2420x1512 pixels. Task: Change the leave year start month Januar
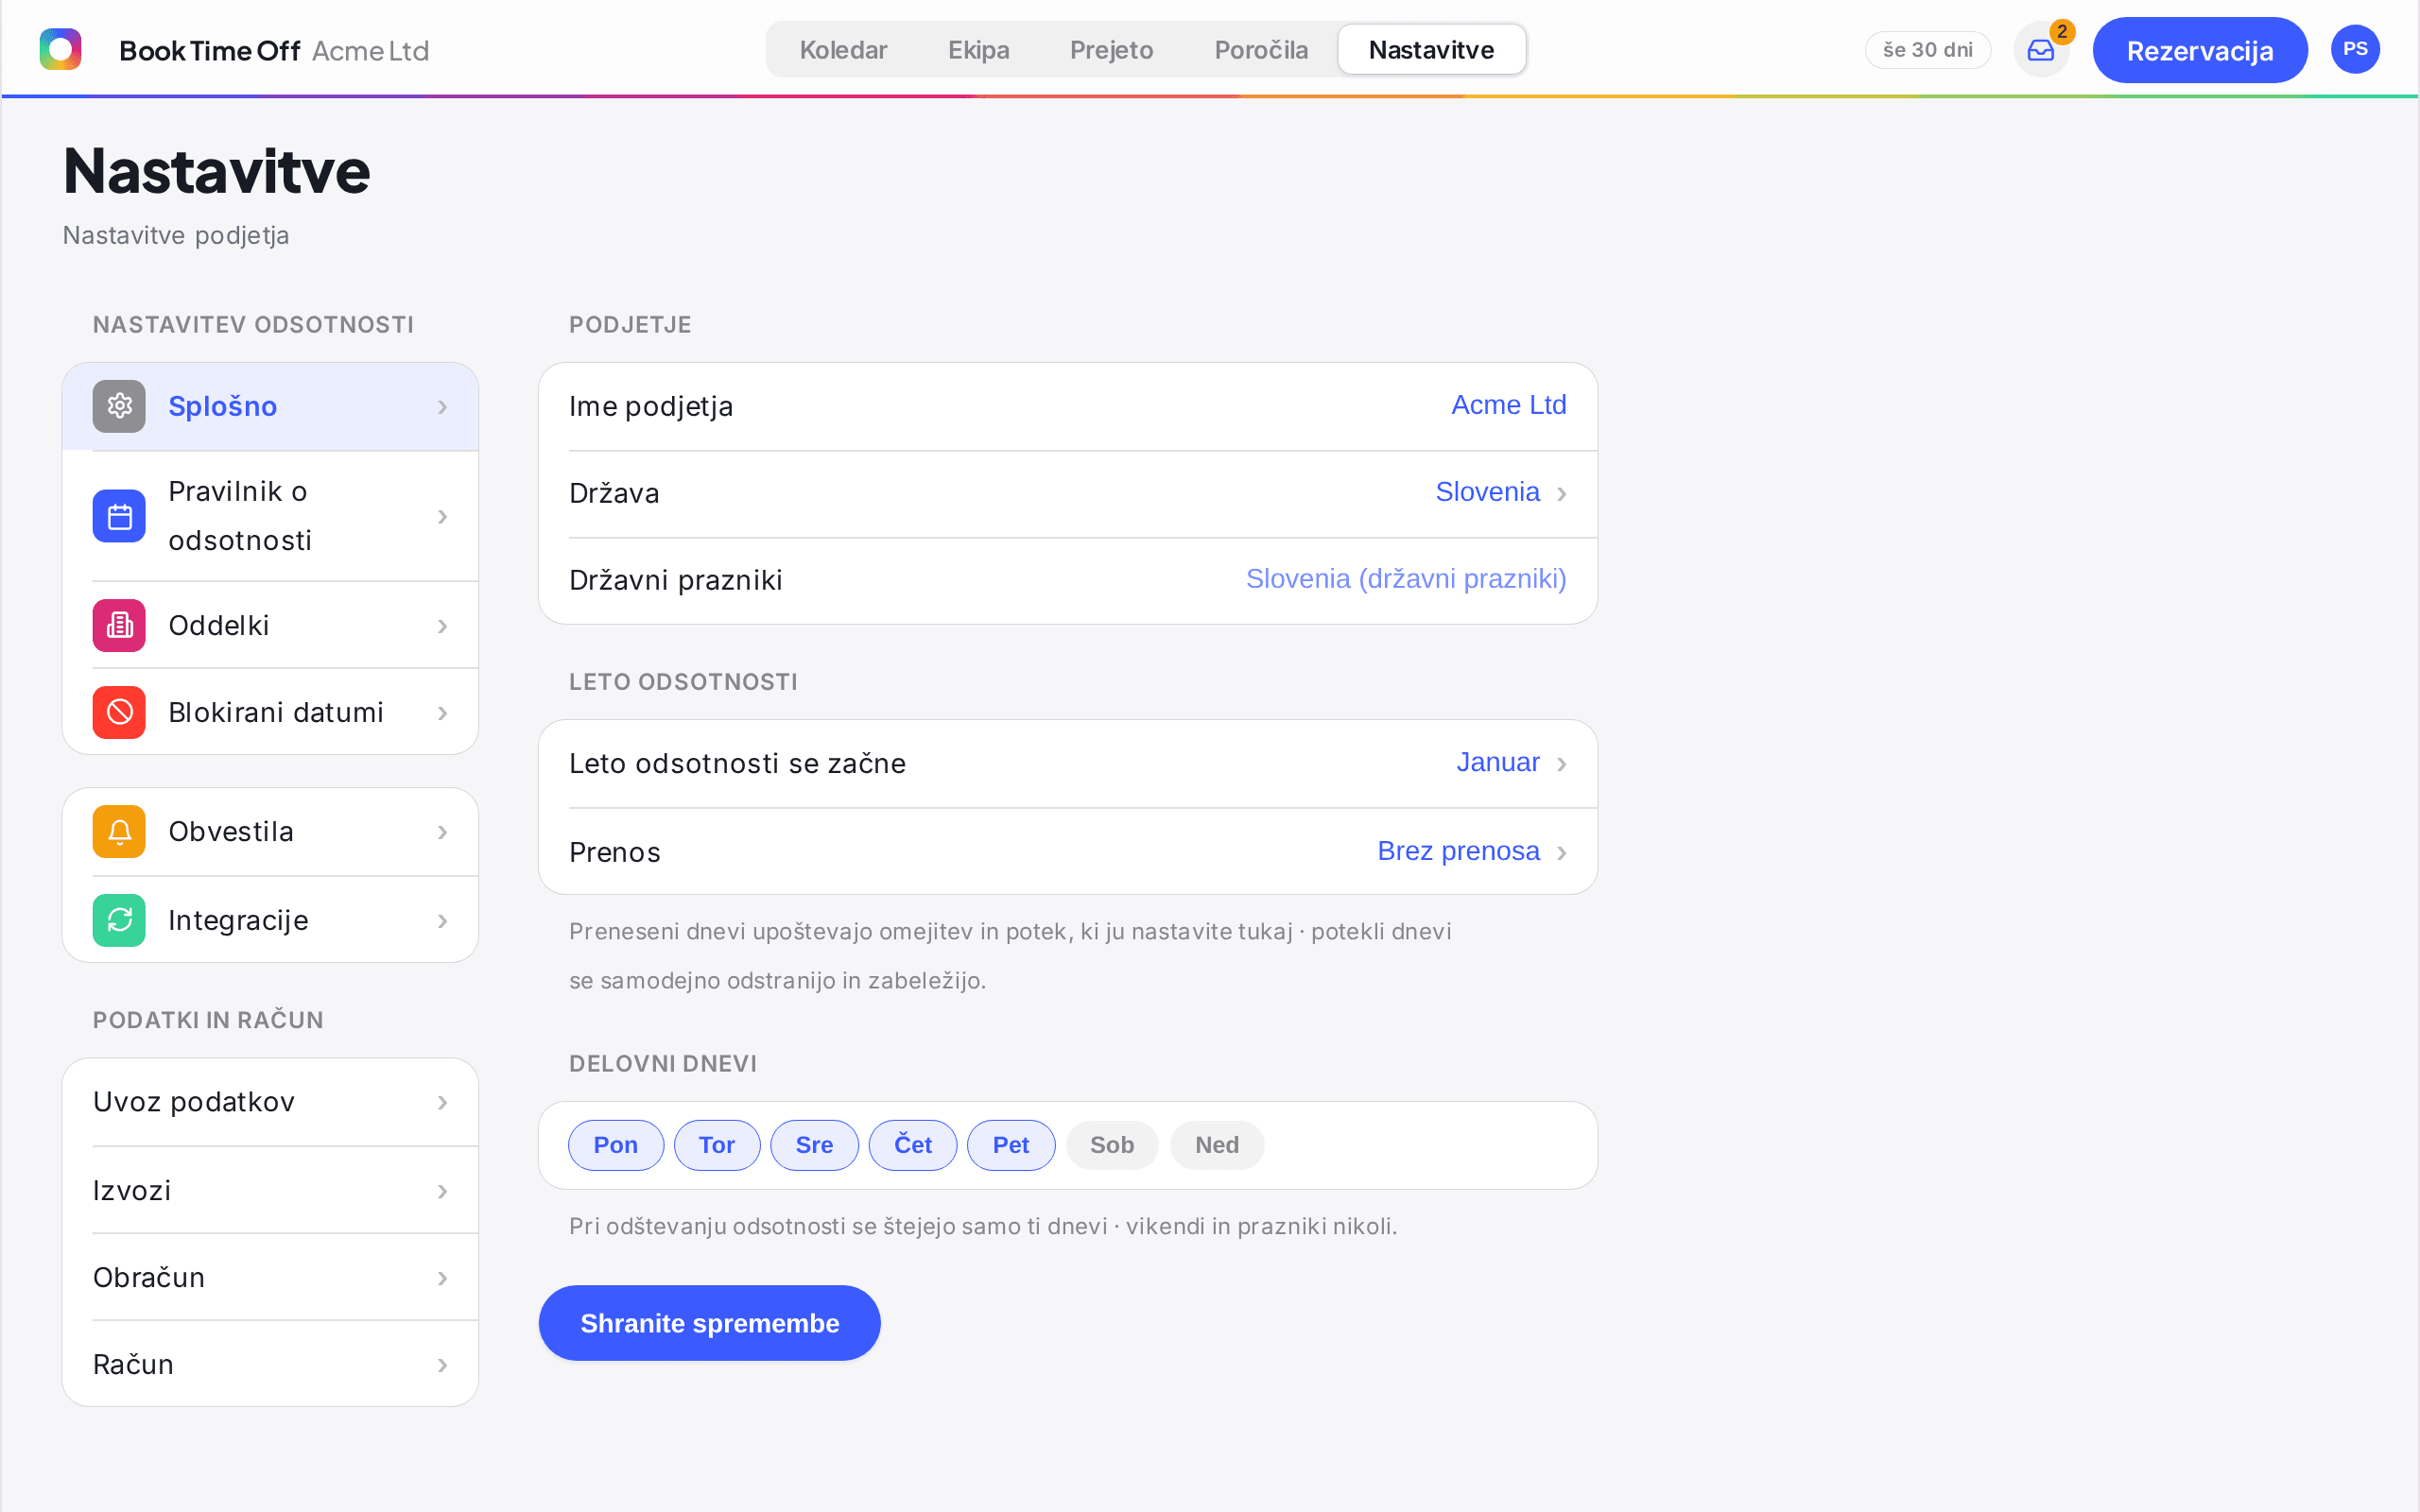[1068, 763]
